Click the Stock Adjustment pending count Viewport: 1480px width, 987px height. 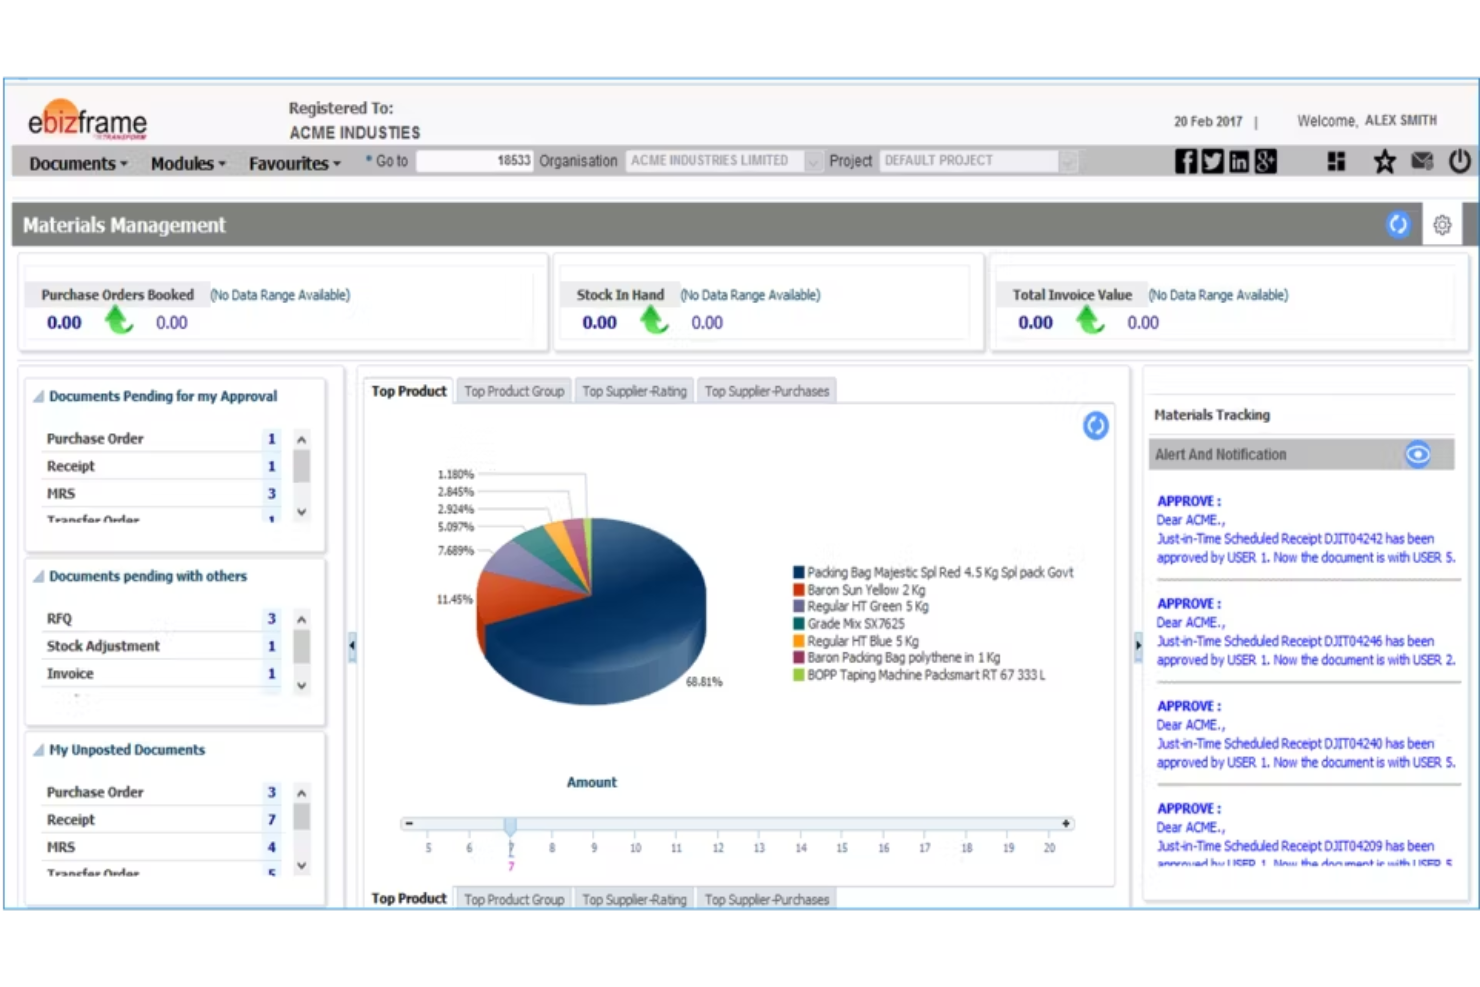point(270,646)
